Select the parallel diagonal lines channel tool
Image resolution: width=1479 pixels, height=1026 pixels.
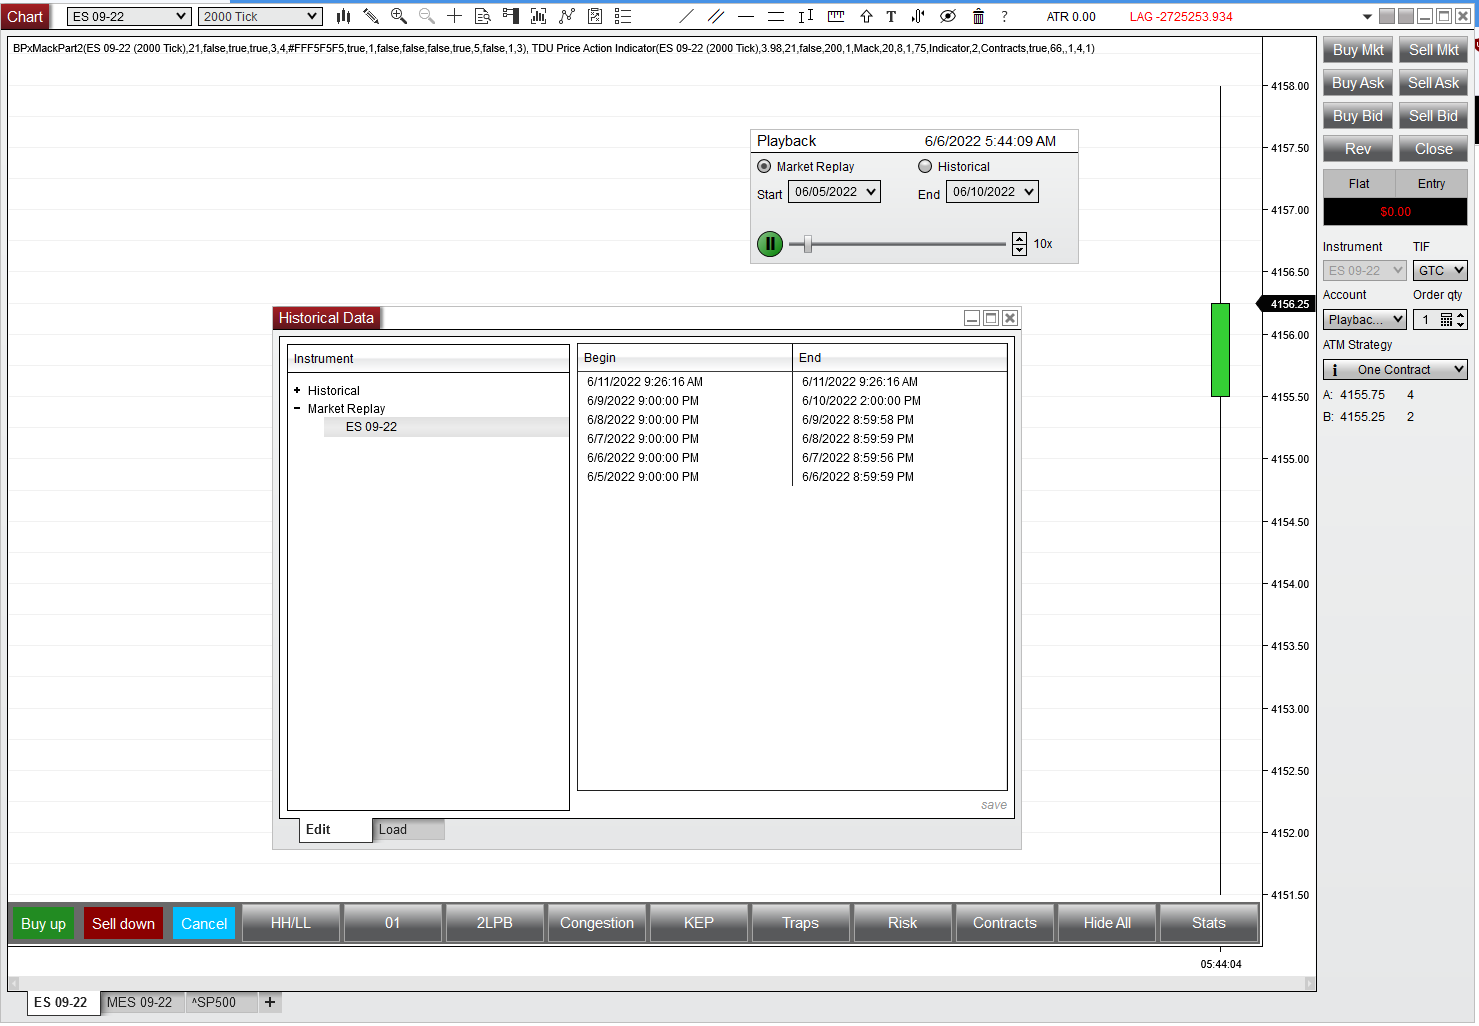pos(716,16)
